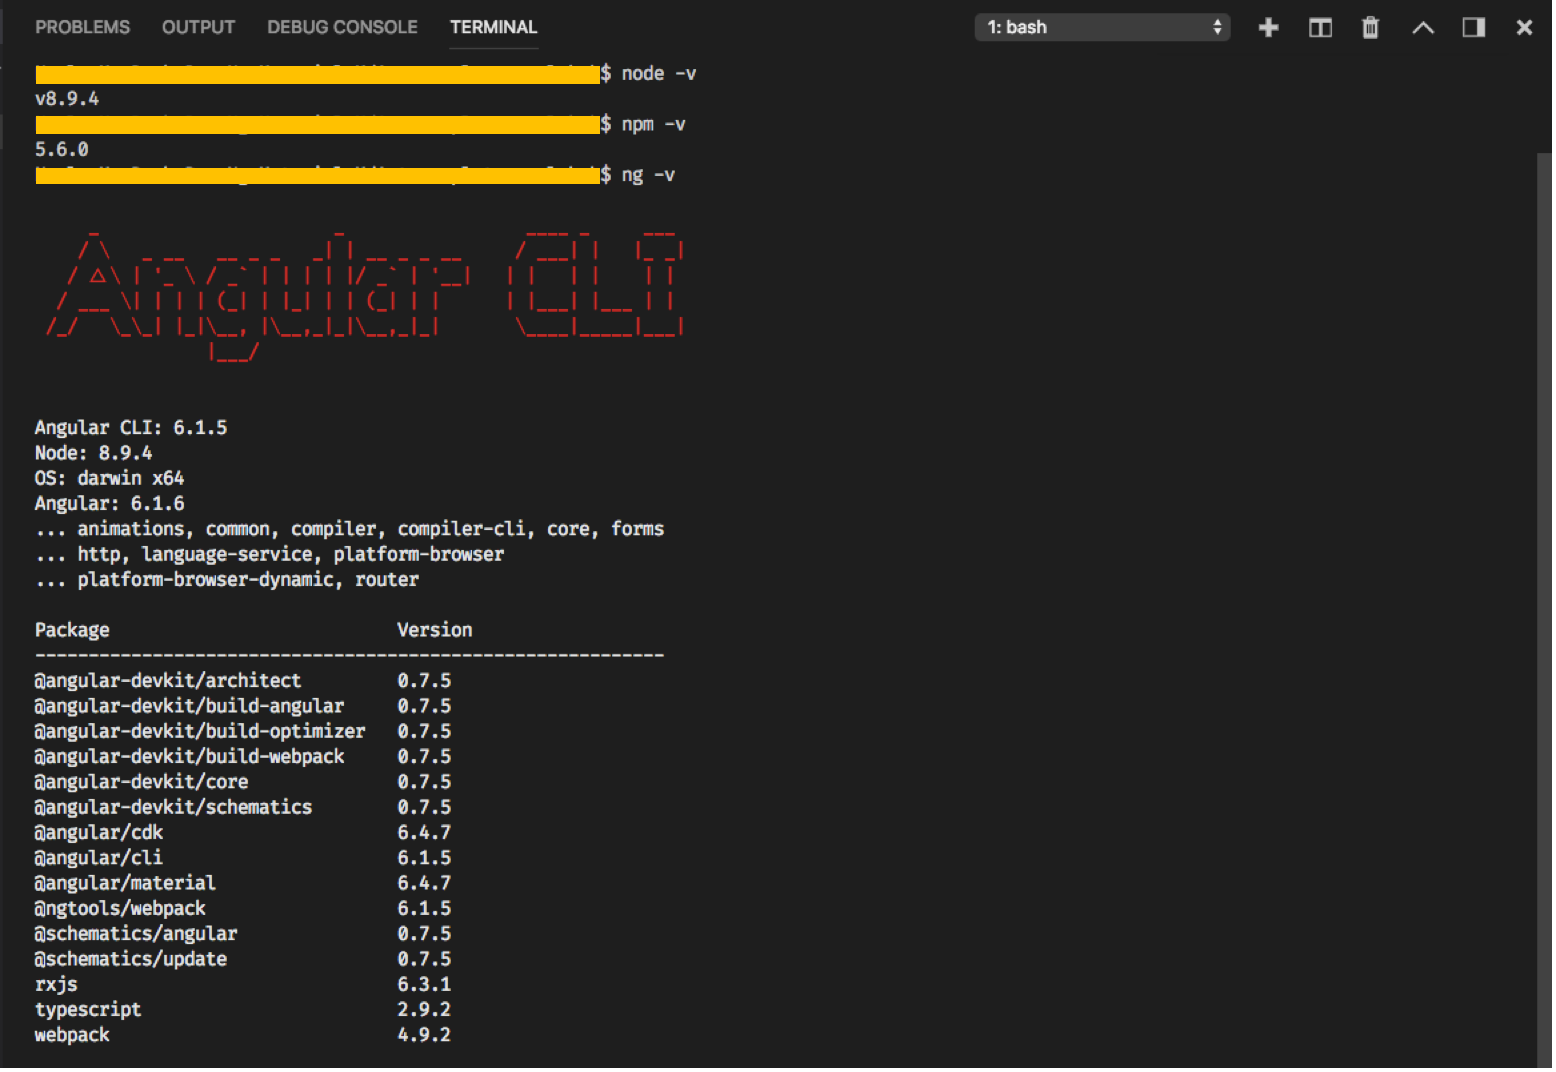Click '@angular-devkit/core' package name
The image size is (1556, 1072).
[142, 782]
